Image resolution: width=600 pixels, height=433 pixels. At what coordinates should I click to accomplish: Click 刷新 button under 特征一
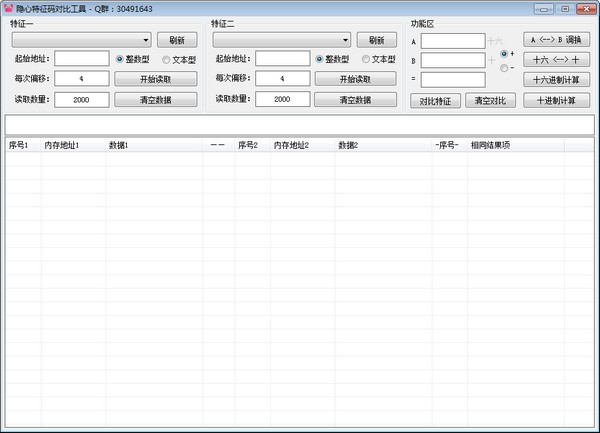pyautogui.click(x=176, y=40)
